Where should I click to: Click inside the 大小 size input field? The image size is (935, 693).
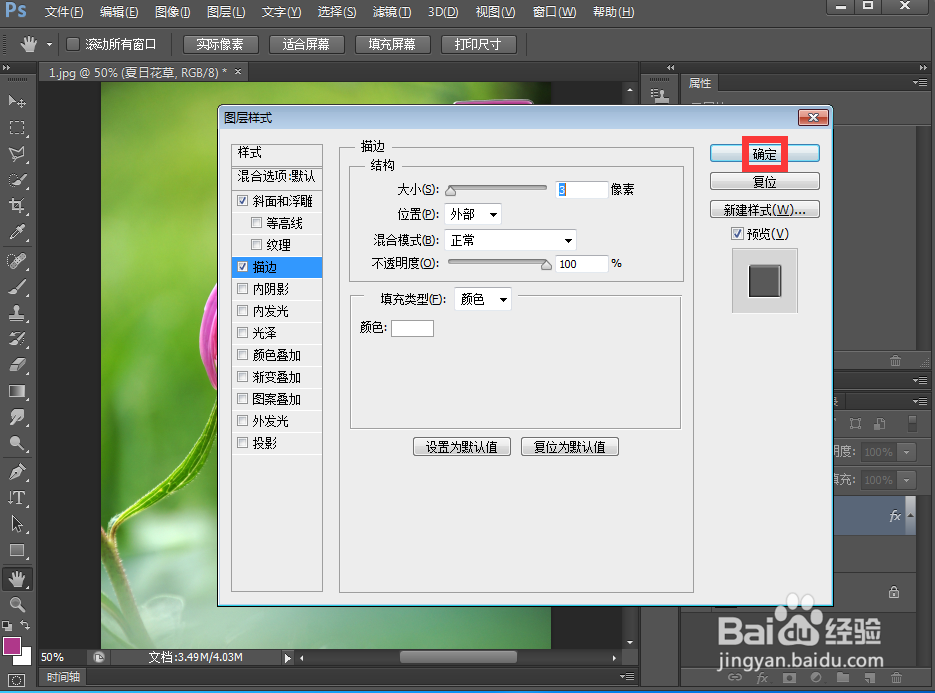(581, 188)
